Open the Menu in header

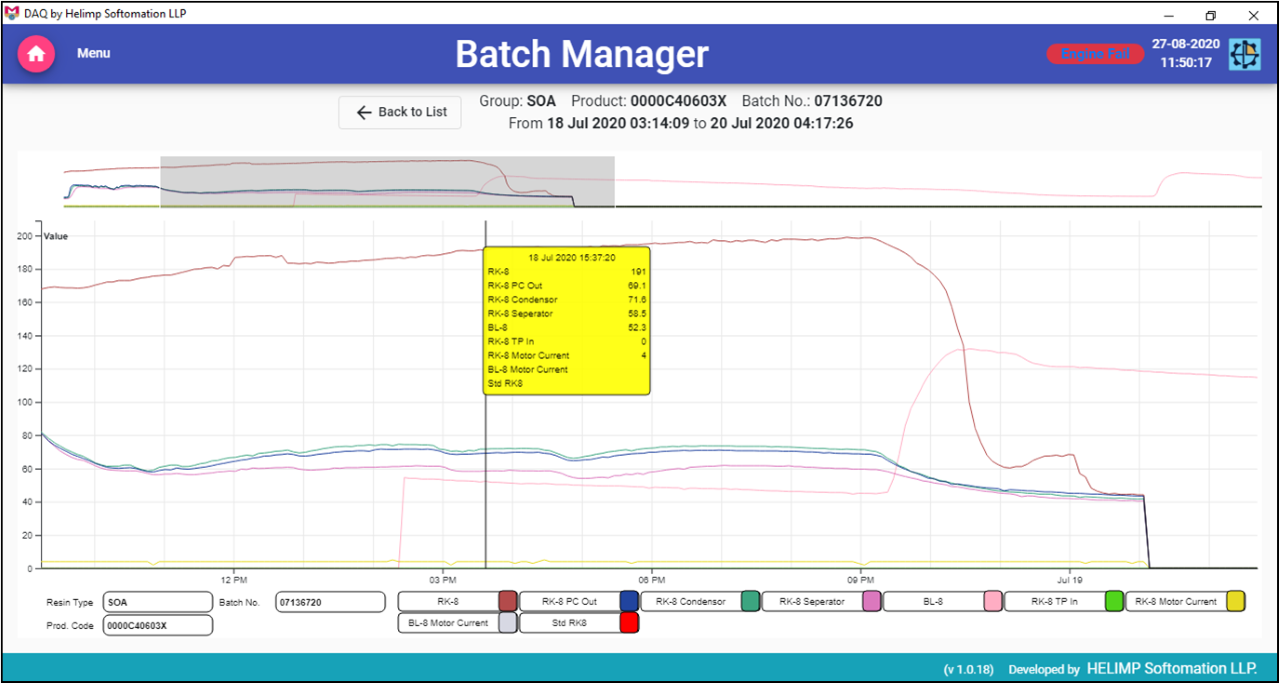click(94, 53)
